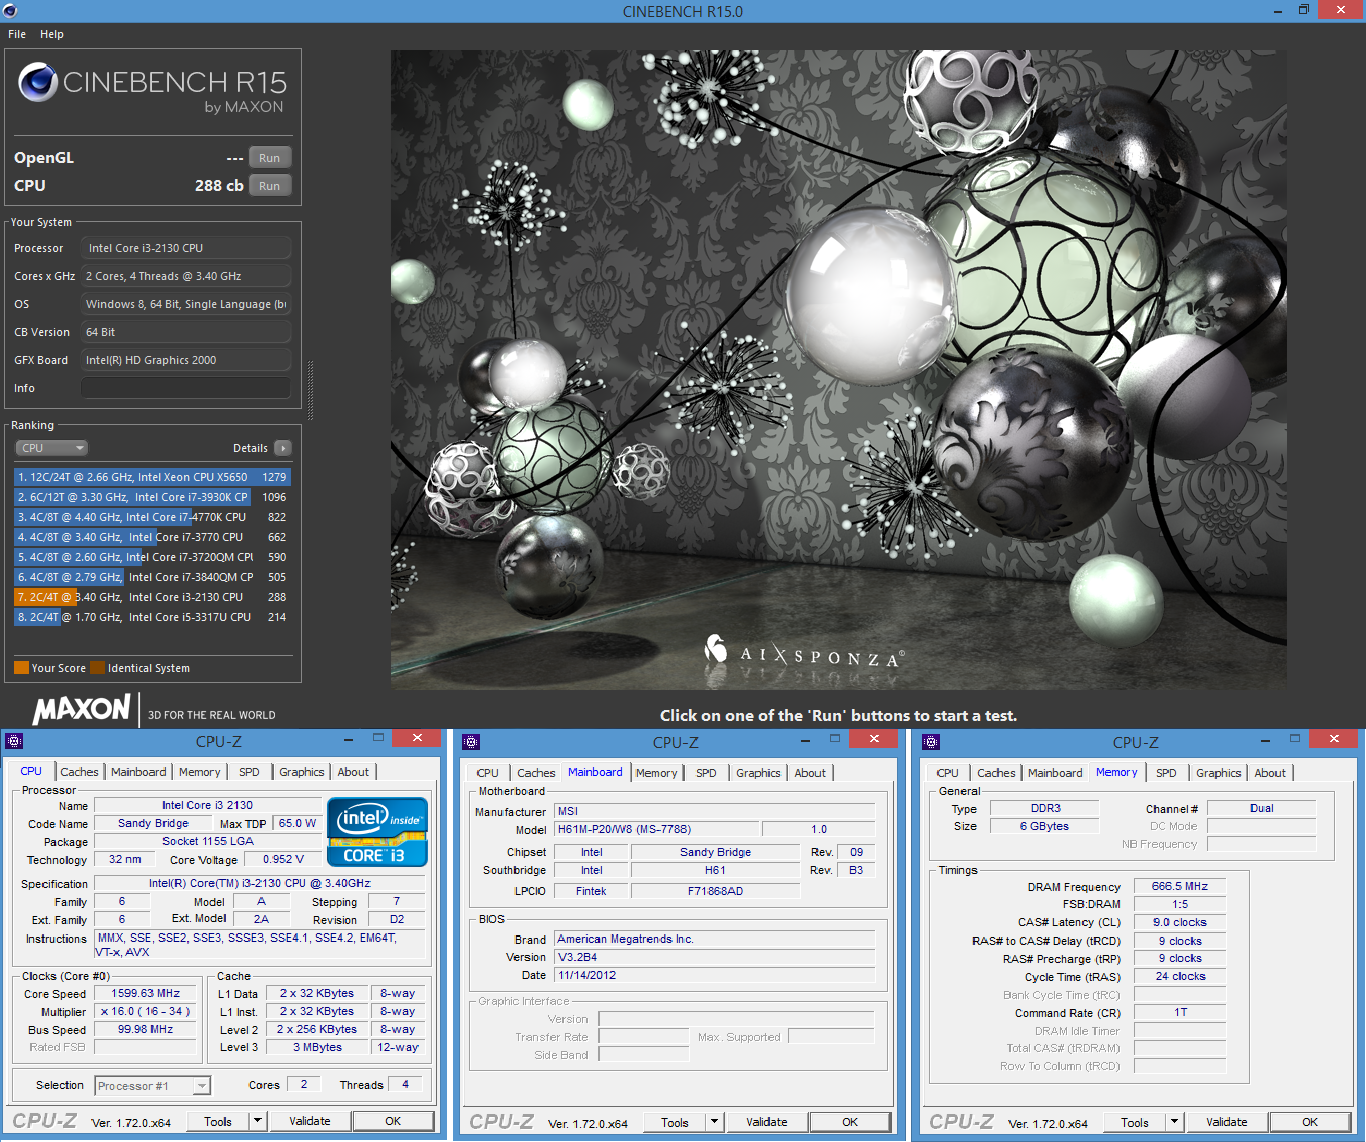This screenshot has width=1366, height=1142.
Task: Click the Cinebench app icon in title bar
Action: (x=10, y=11)
